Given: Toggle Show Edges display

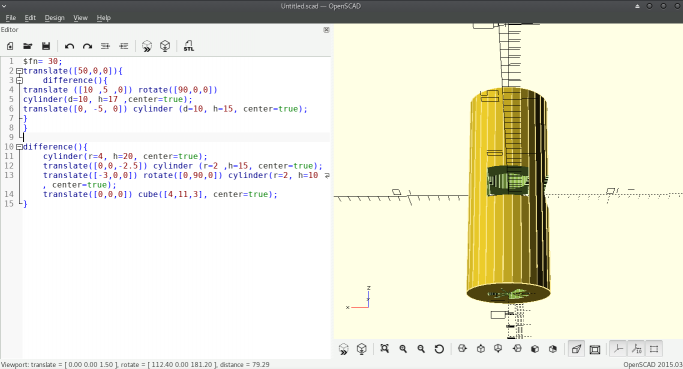Looking at the screenshot, I should pyautogui.click(x=654, y=349).
